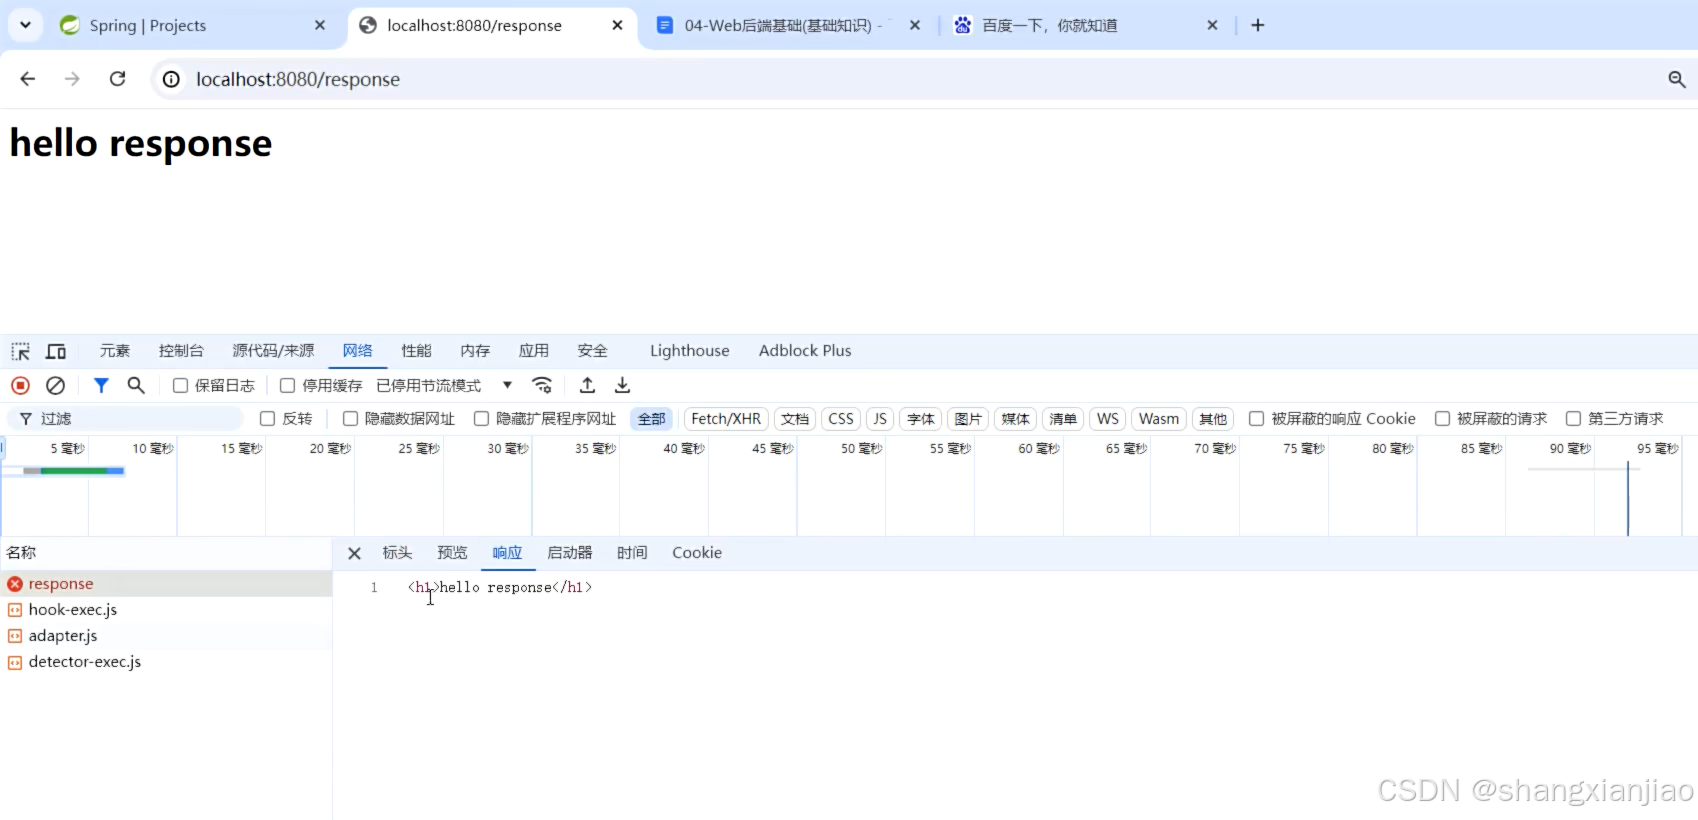Screen dimensions: 1698x820
Task: Open the 源代码/来源 panel
Action: click(273, 351)
